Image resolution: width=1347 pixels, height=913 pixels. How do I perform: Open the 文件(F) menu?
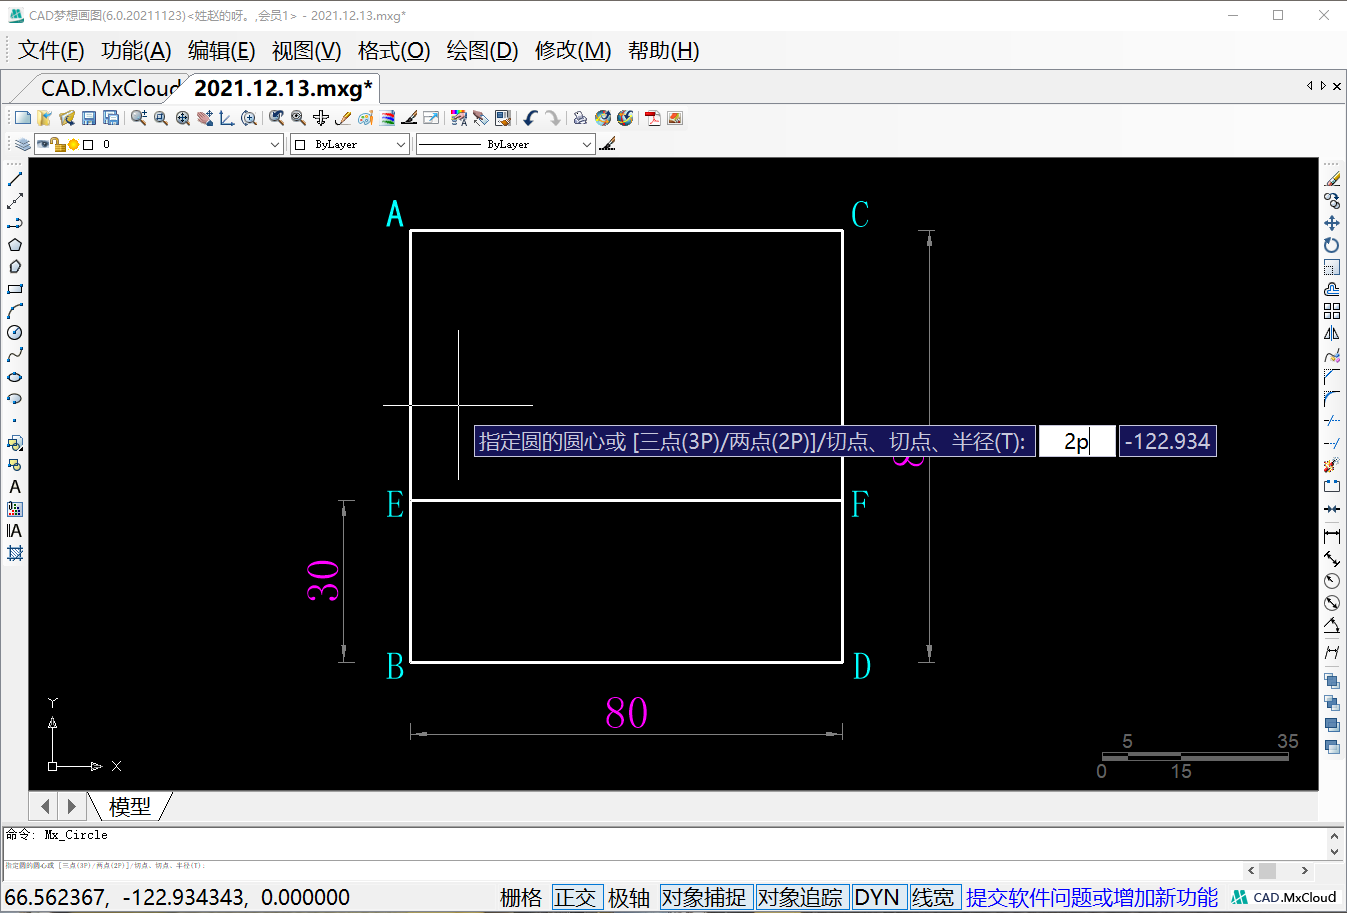51,50
